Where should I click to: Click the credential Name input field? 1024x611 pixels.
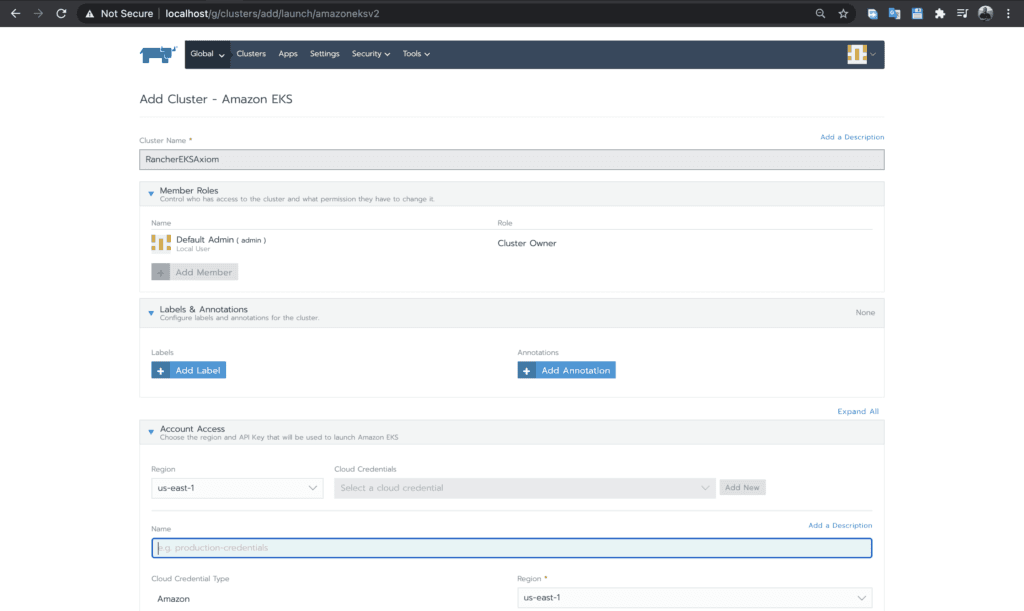[512, 548]
